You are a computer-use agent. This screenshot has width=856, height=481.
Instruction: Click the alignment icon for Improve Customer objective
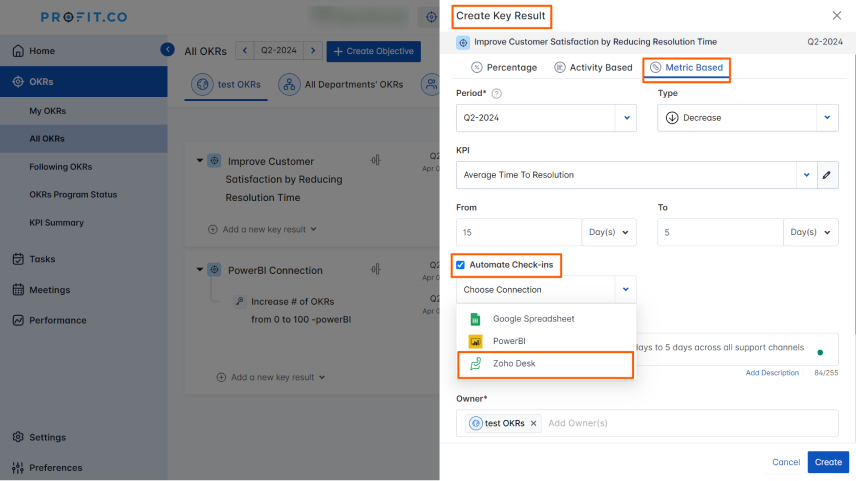(x=376, y=160)
